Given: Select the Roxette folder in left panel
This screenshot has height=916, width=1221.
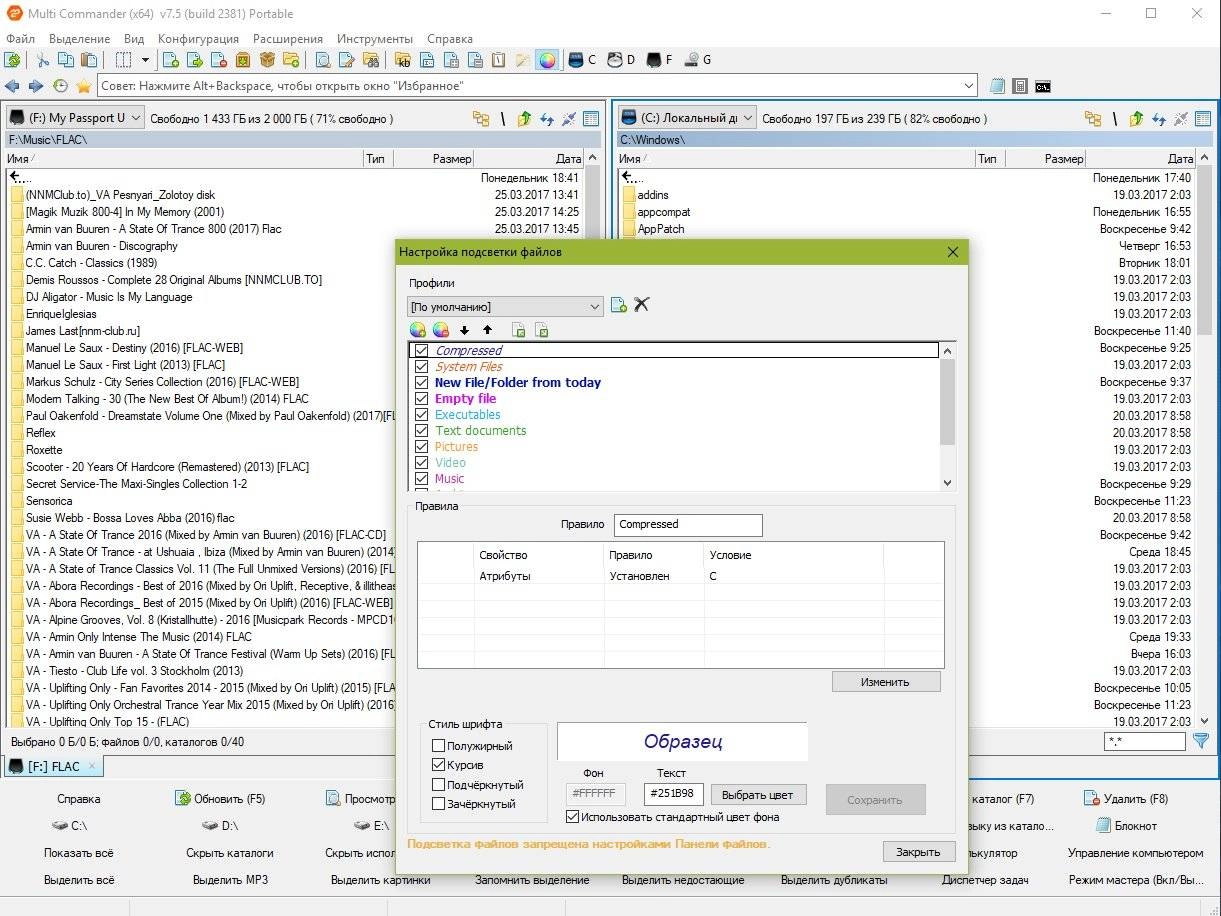Looking at the screenshot, I should [44, 450].
